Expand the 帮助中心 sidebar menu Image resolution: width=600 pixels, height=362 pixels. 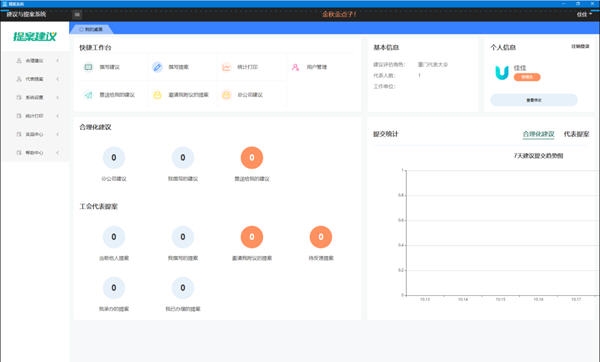[x=35, y=152]
